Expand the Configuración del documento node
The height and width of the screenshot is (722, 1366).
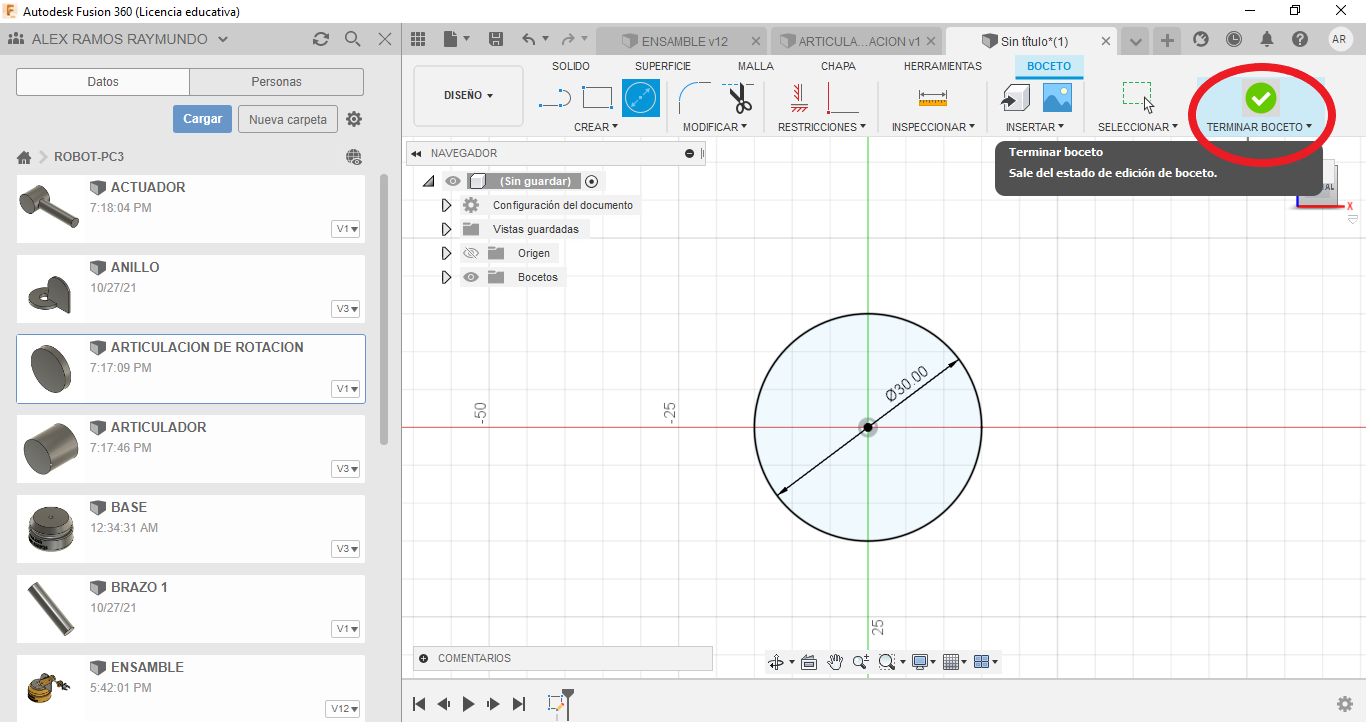(x=446, y=205)
